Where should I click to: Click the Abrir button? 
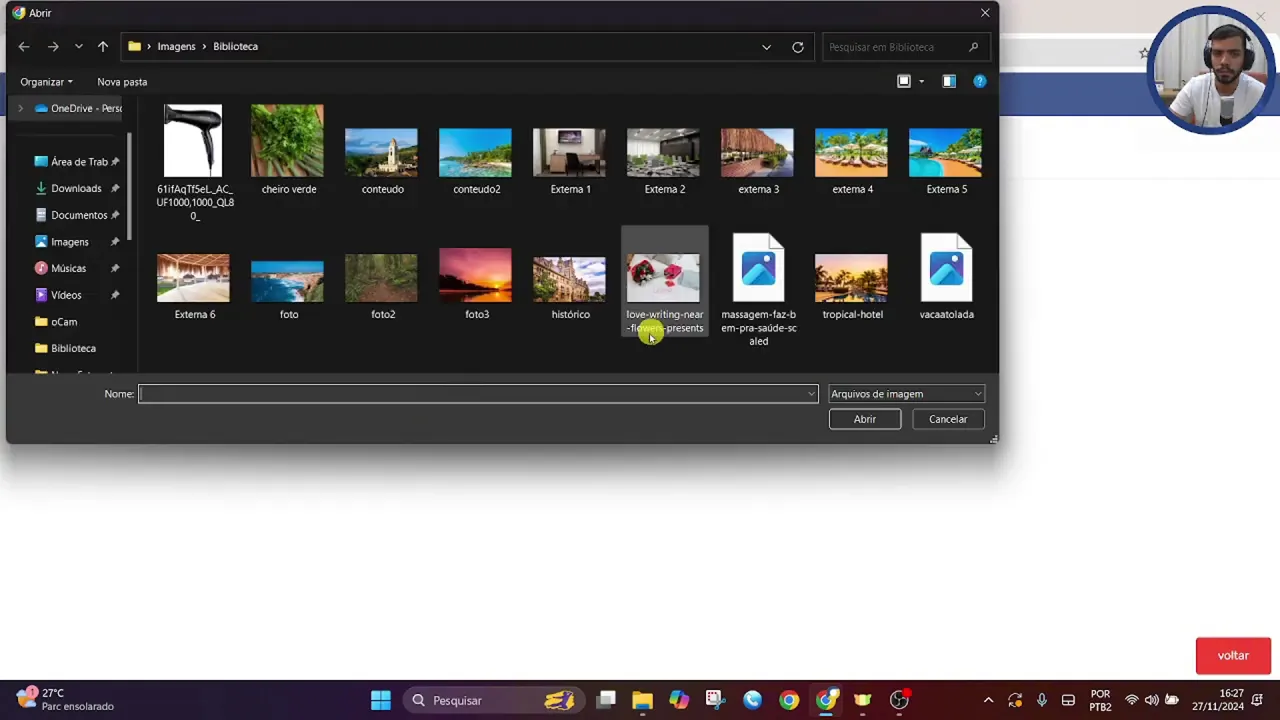click(865, 419)
